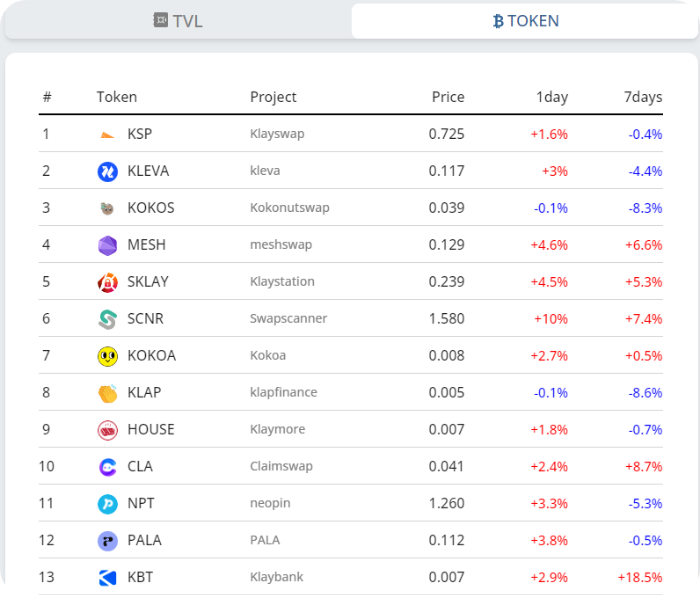
Task: Sort by the Token column header
Action: [x=117, y=97]
